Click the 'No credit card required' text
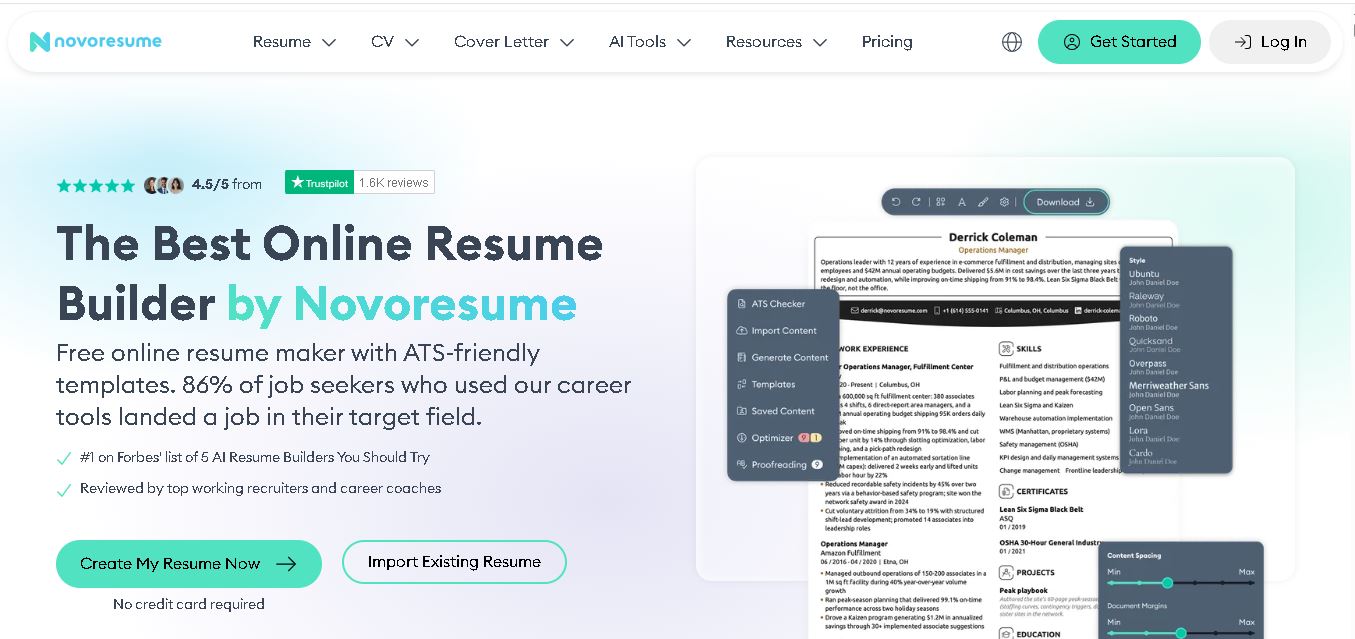Viewport: 1355px width, 639px height. [x=189, y=604]
